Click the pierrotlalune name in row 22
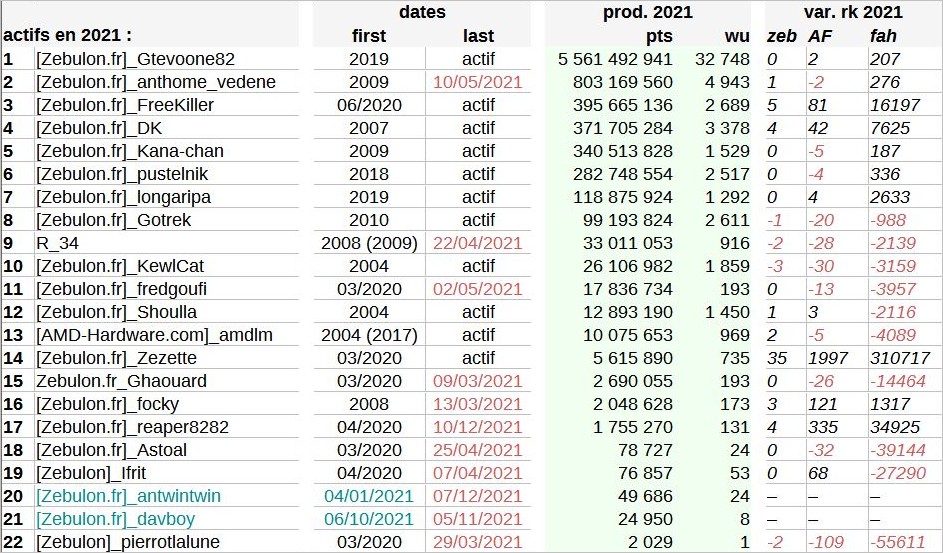Viewport: 943px width, 553px height. point(127,542)
